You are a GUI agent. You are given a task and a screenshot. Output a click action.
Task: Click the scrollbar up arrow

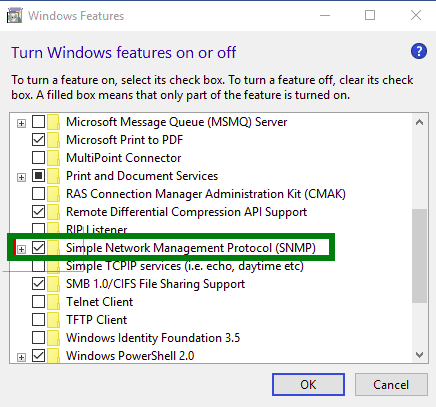pyautogui.click(x=420, y=122)
